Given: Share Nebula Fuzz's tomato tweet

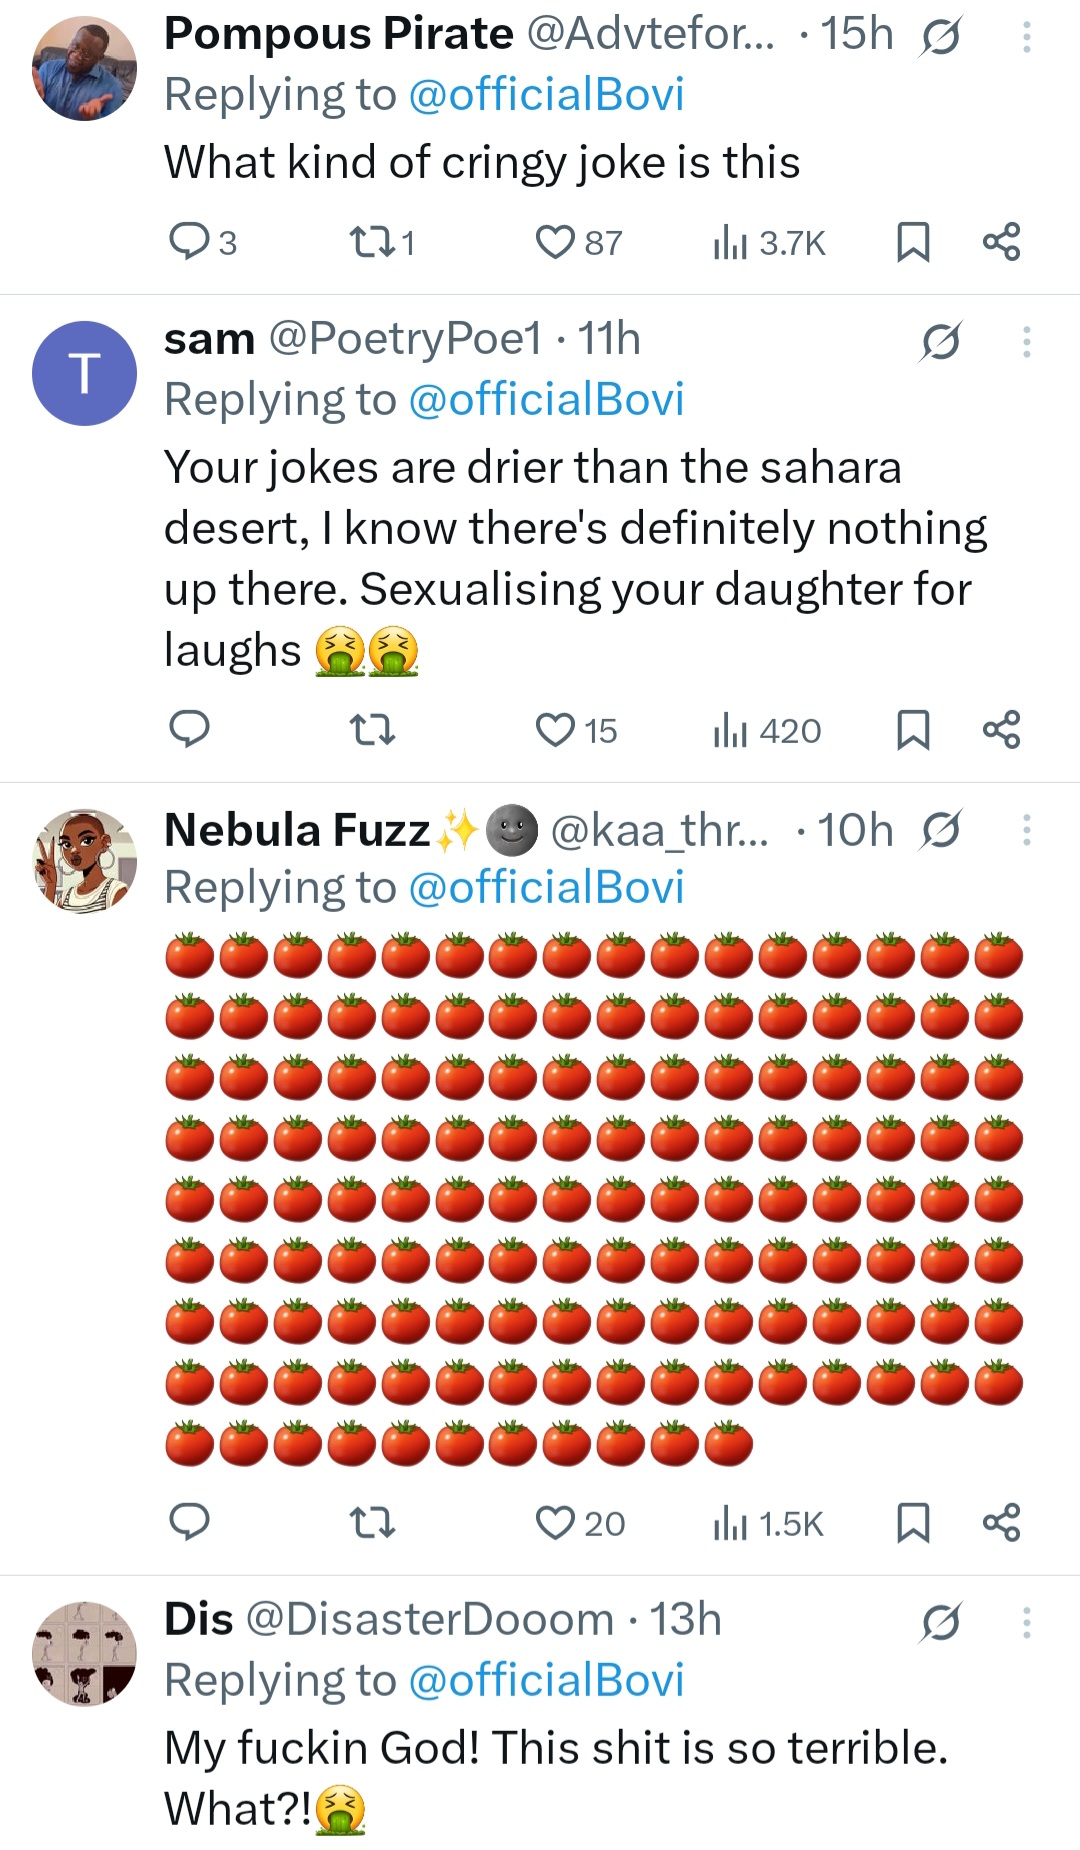Looking at the screenshot, I should (x=1001, y=1523).
